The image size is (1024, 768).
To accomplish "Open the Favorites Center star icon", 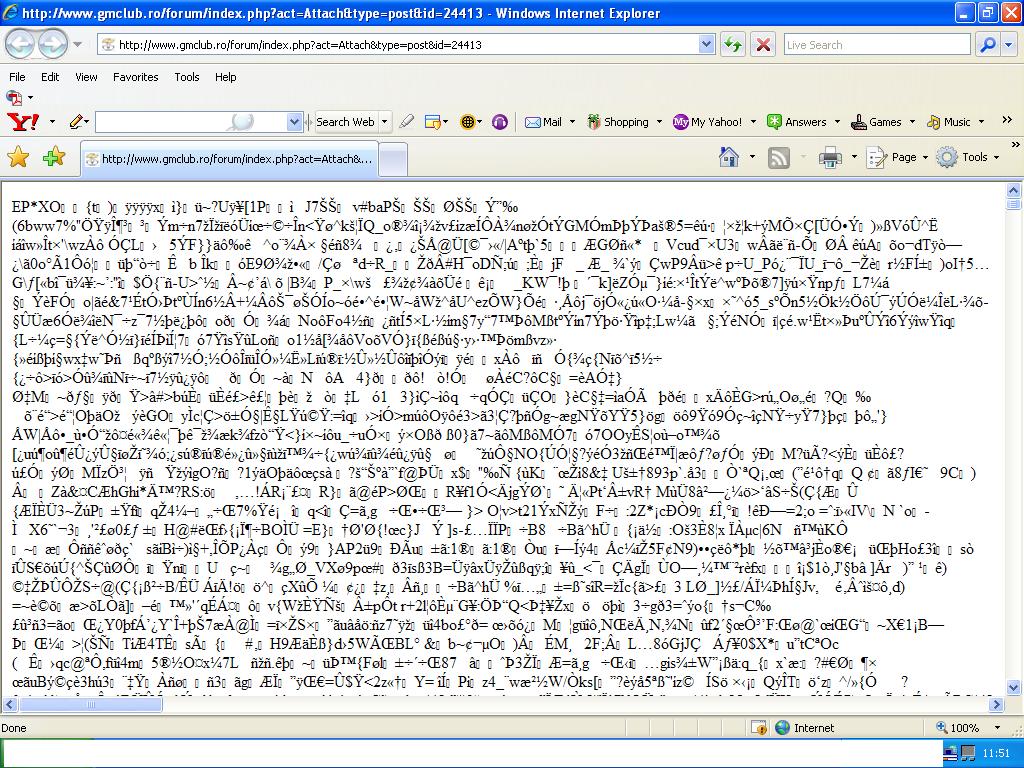I will [18, 157].
